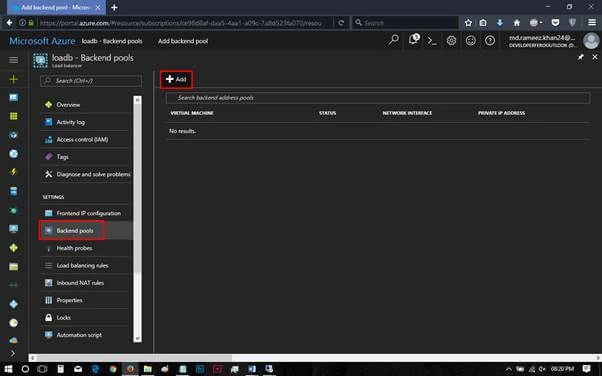Click the browser URL address bar
Screen dimensions: 602x376
(180, 23)
